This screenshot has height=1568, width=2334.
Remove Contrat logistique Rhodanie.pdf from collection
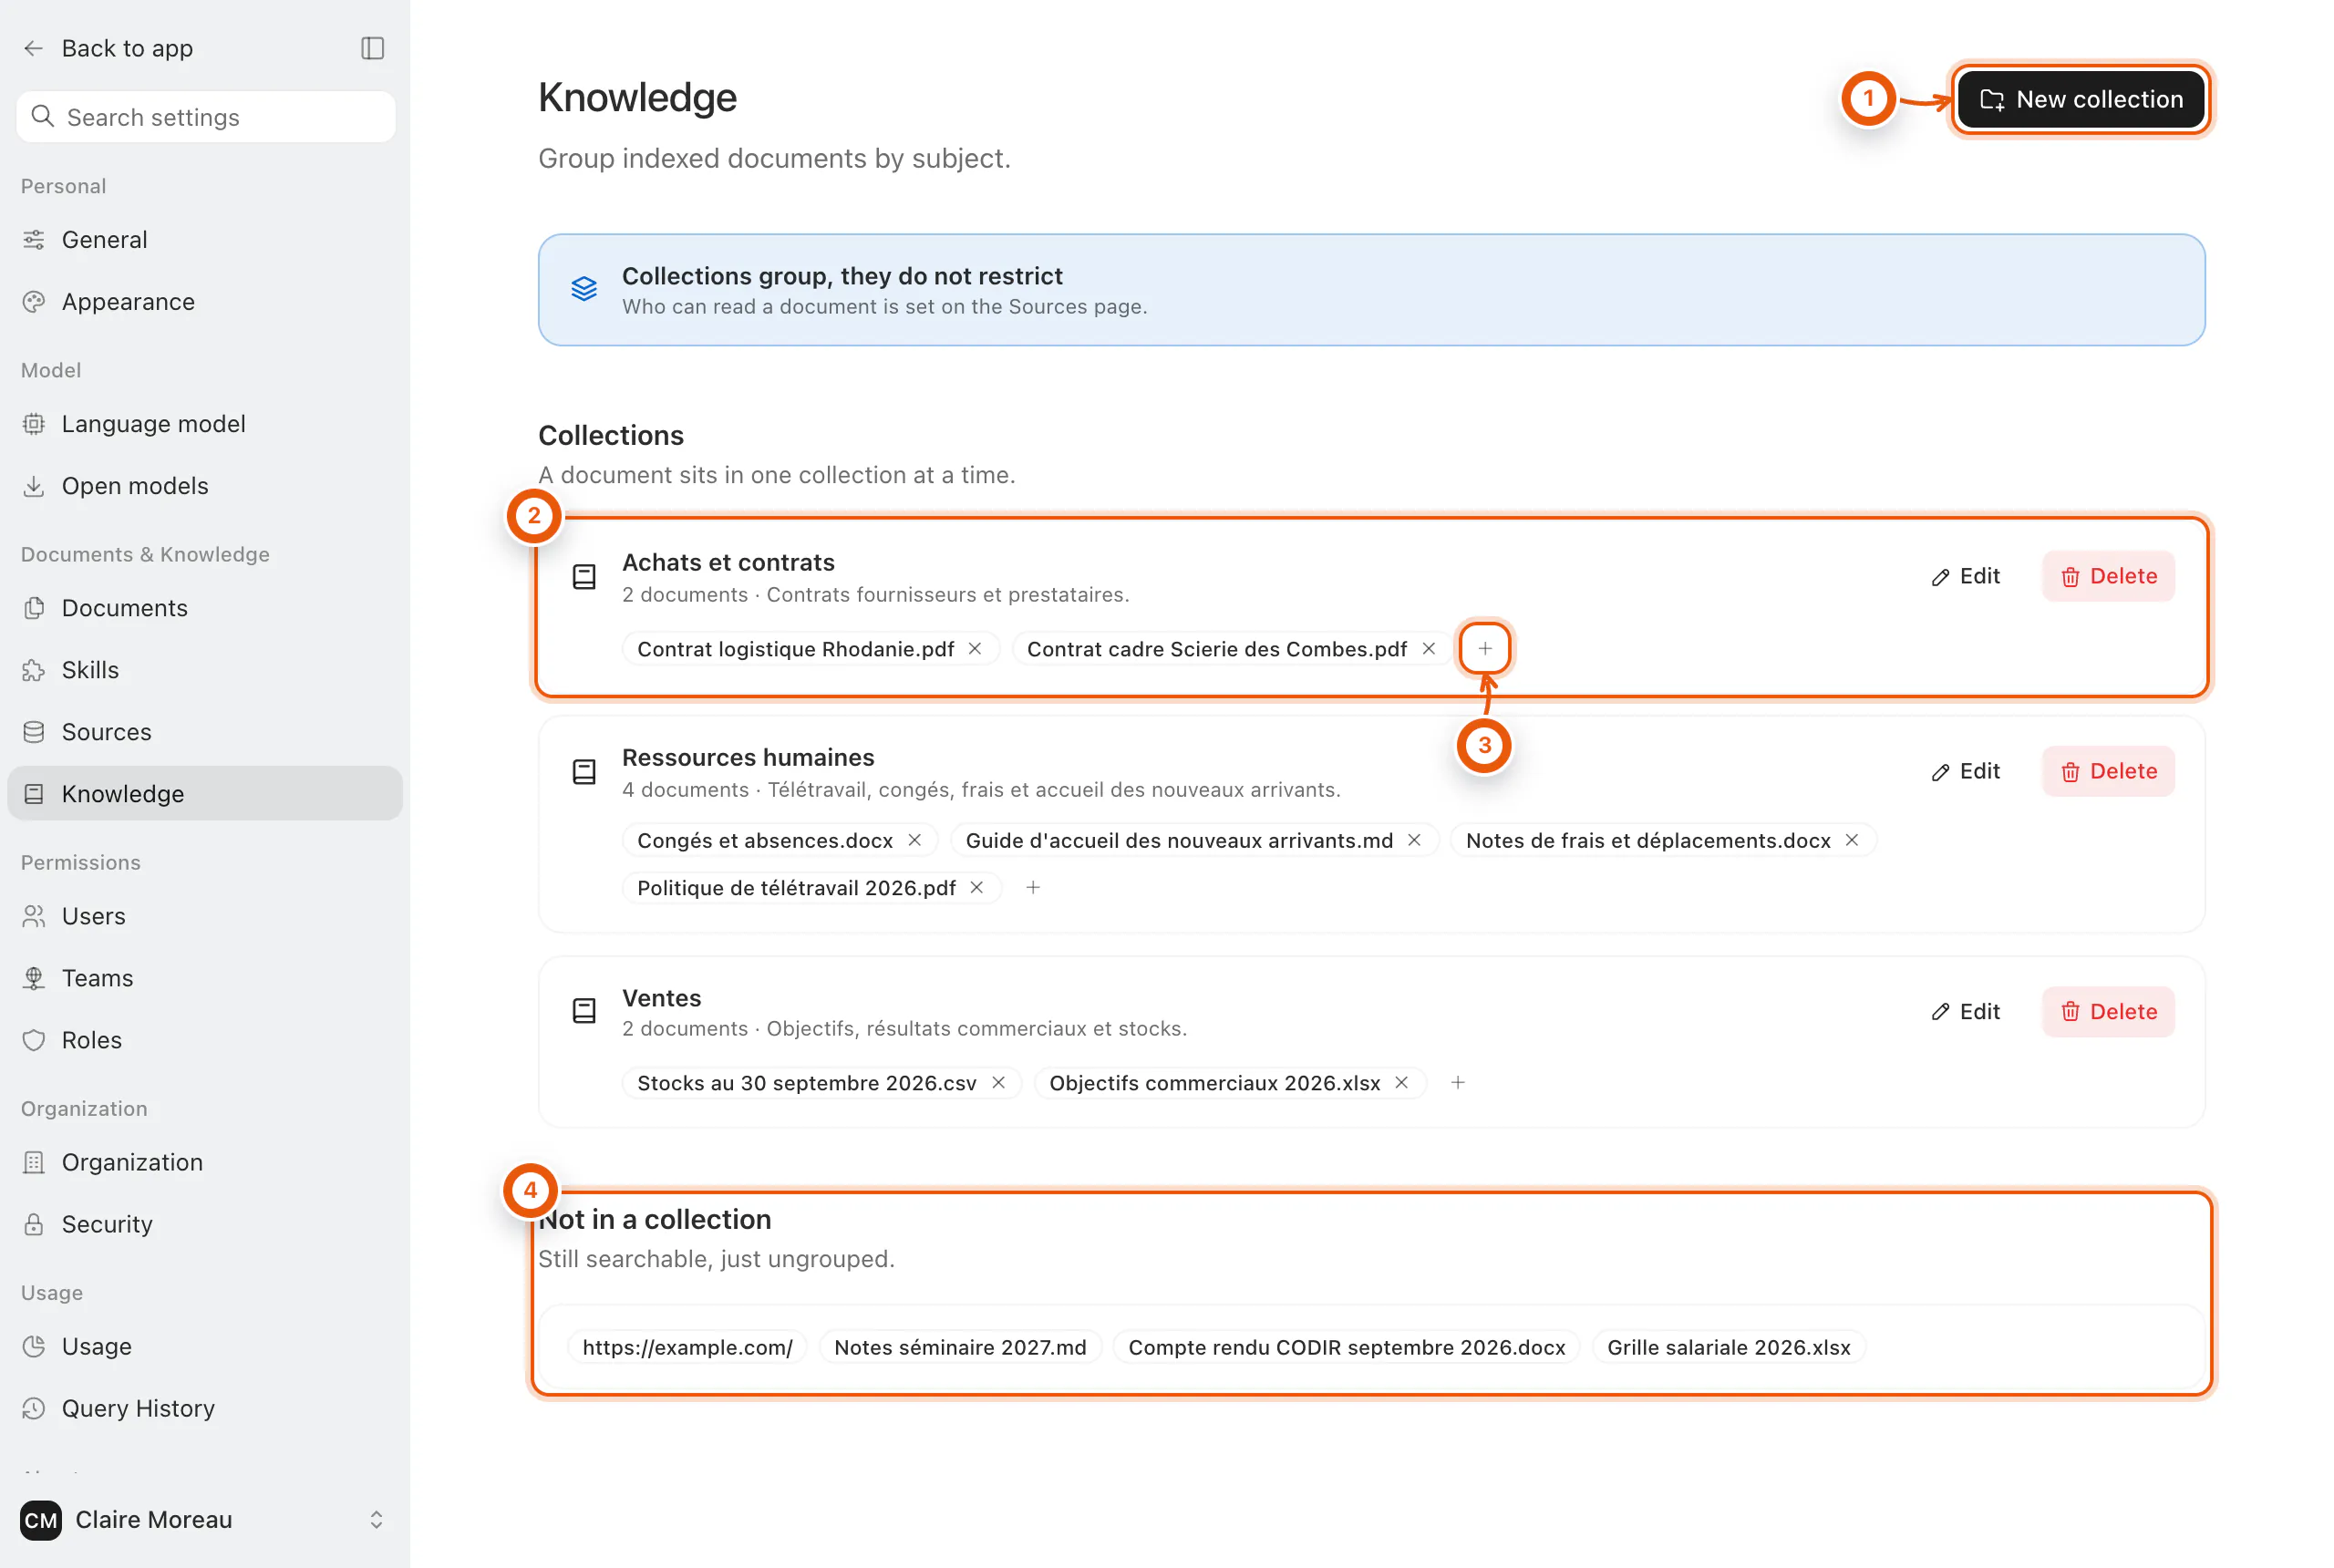click(975, 649)
